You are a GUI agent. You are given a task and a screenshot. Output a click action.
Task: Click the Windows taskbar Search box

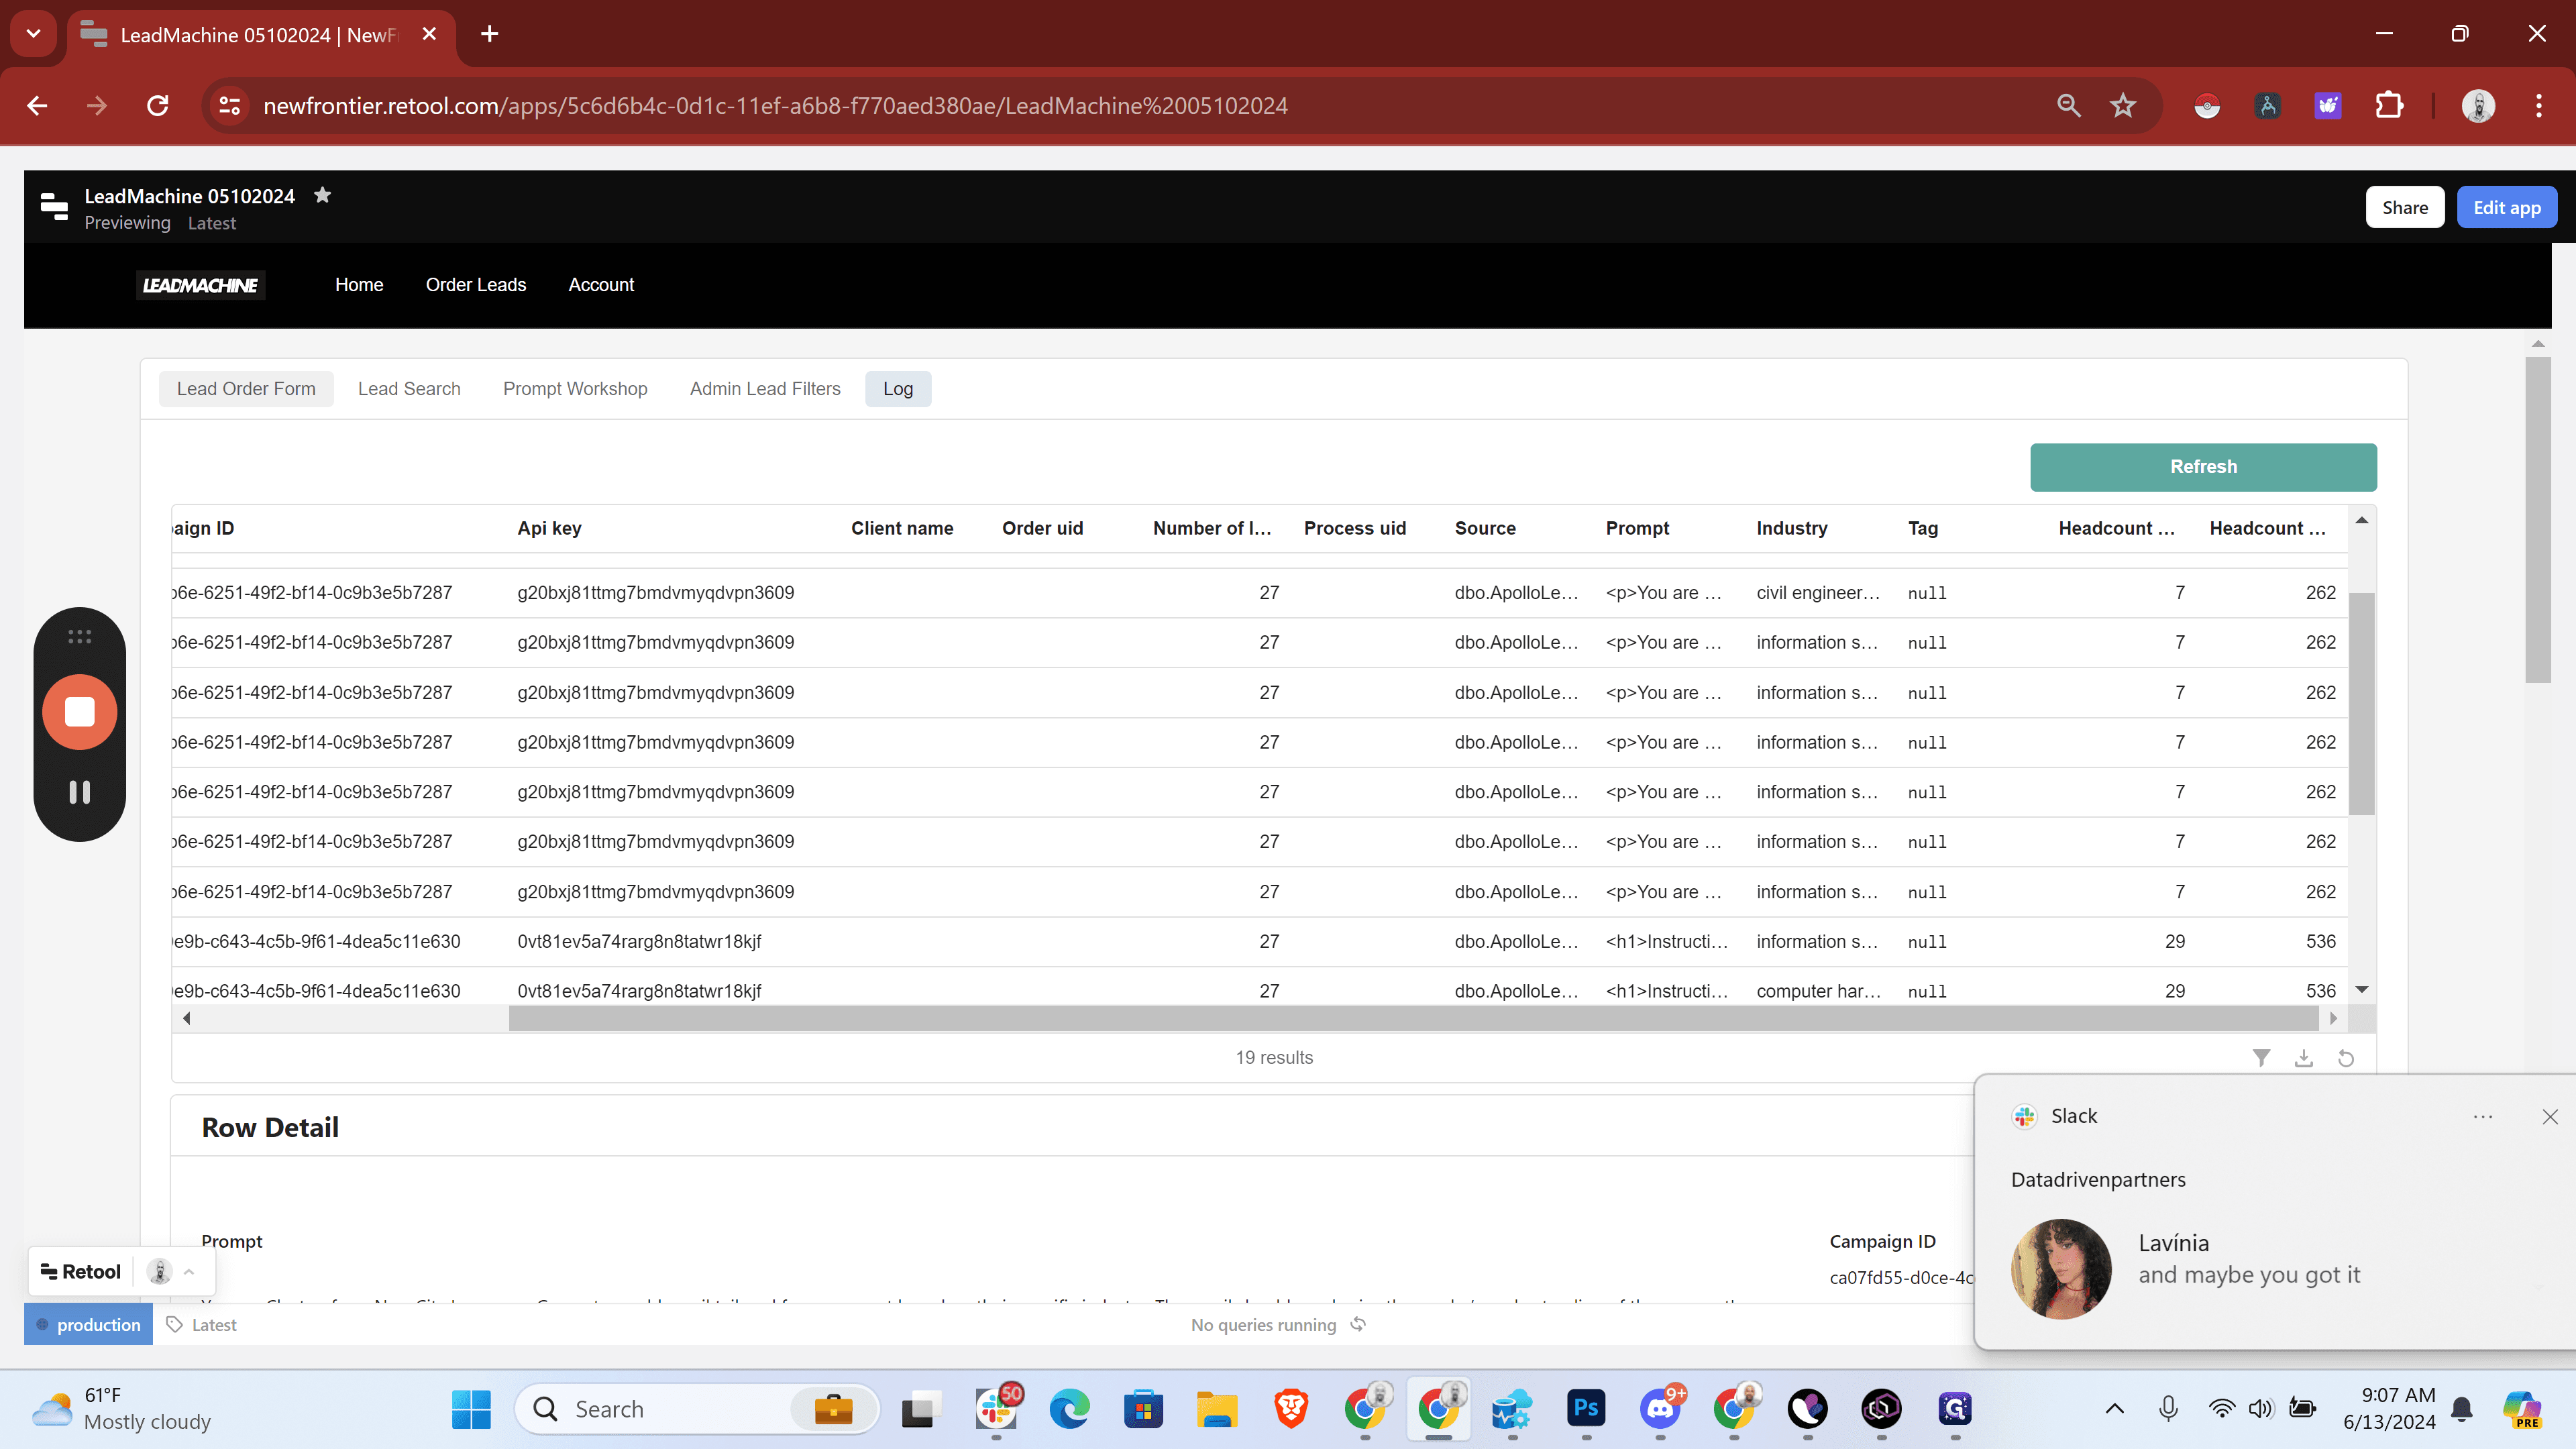[x=697, y=1408]
